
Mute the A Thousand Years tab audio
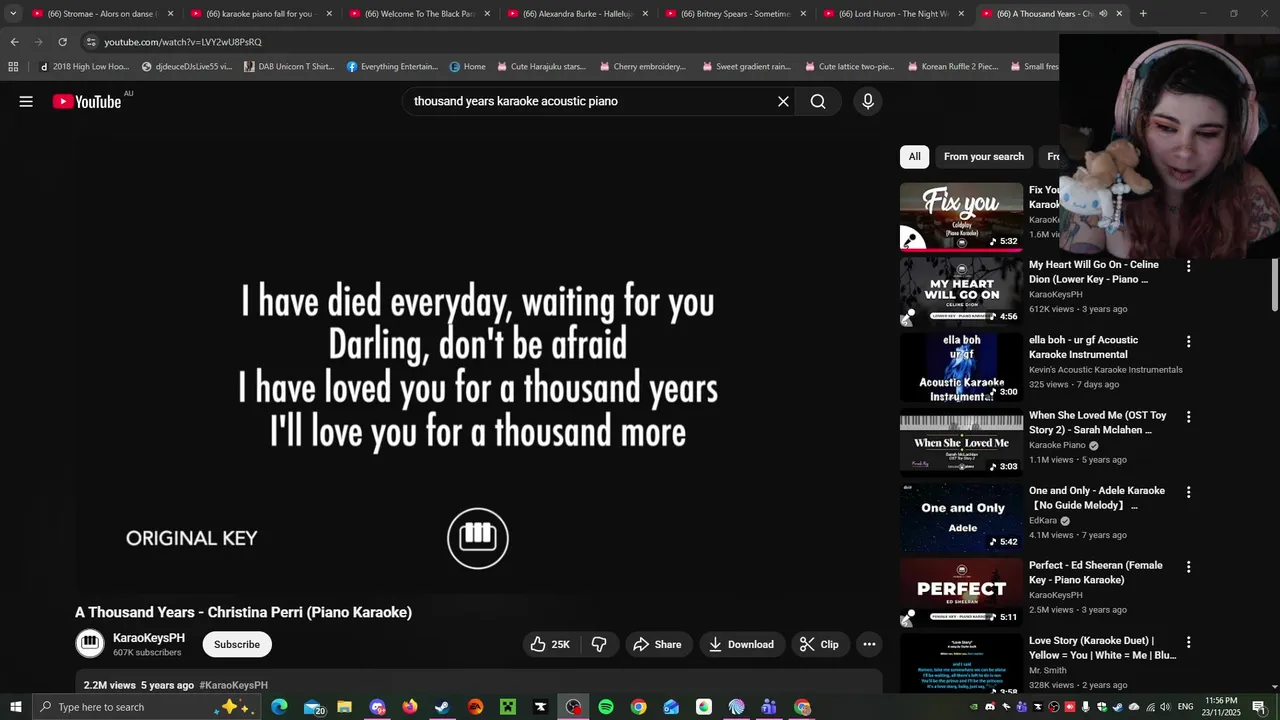click(1103, 14)
